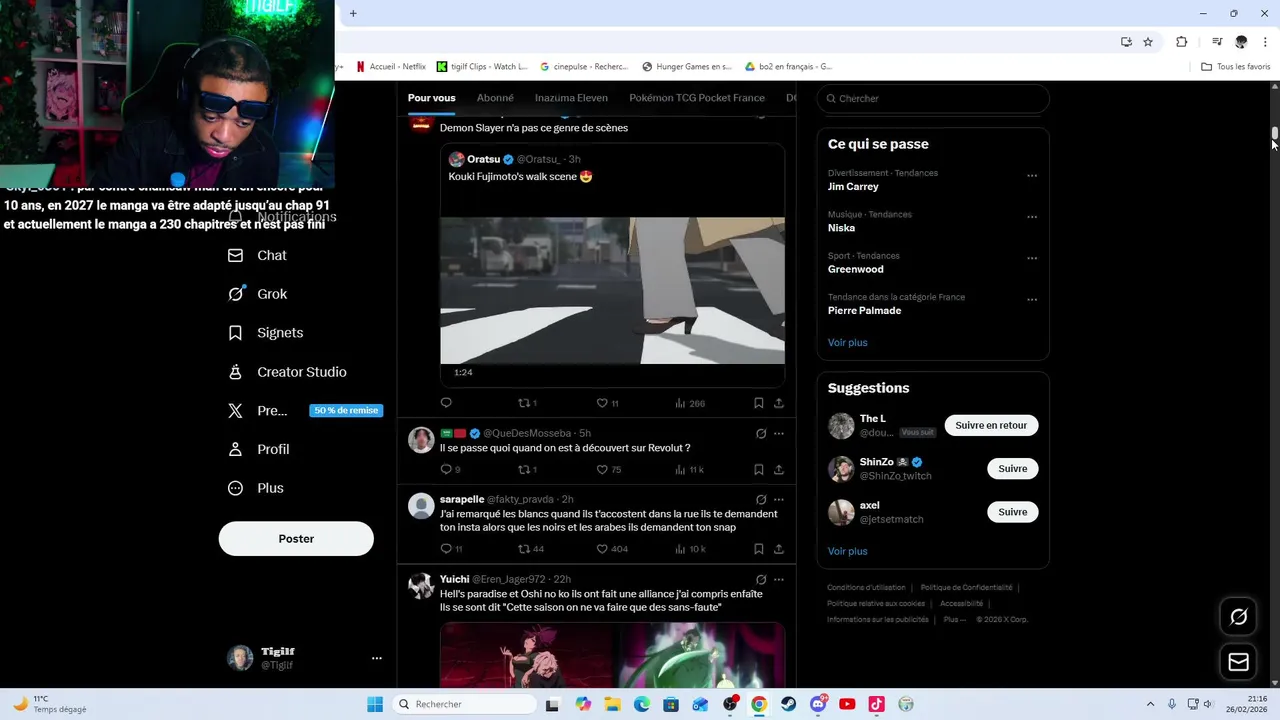The width and height of the screenshot is (1280, 720).
Task: Open options for the Jim Carrey trend
Action: pyautogui.click(x=1032, y=176)
